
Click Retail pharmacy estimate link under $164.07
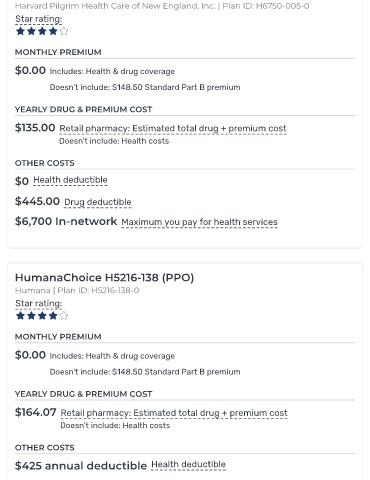pos(174,413)
